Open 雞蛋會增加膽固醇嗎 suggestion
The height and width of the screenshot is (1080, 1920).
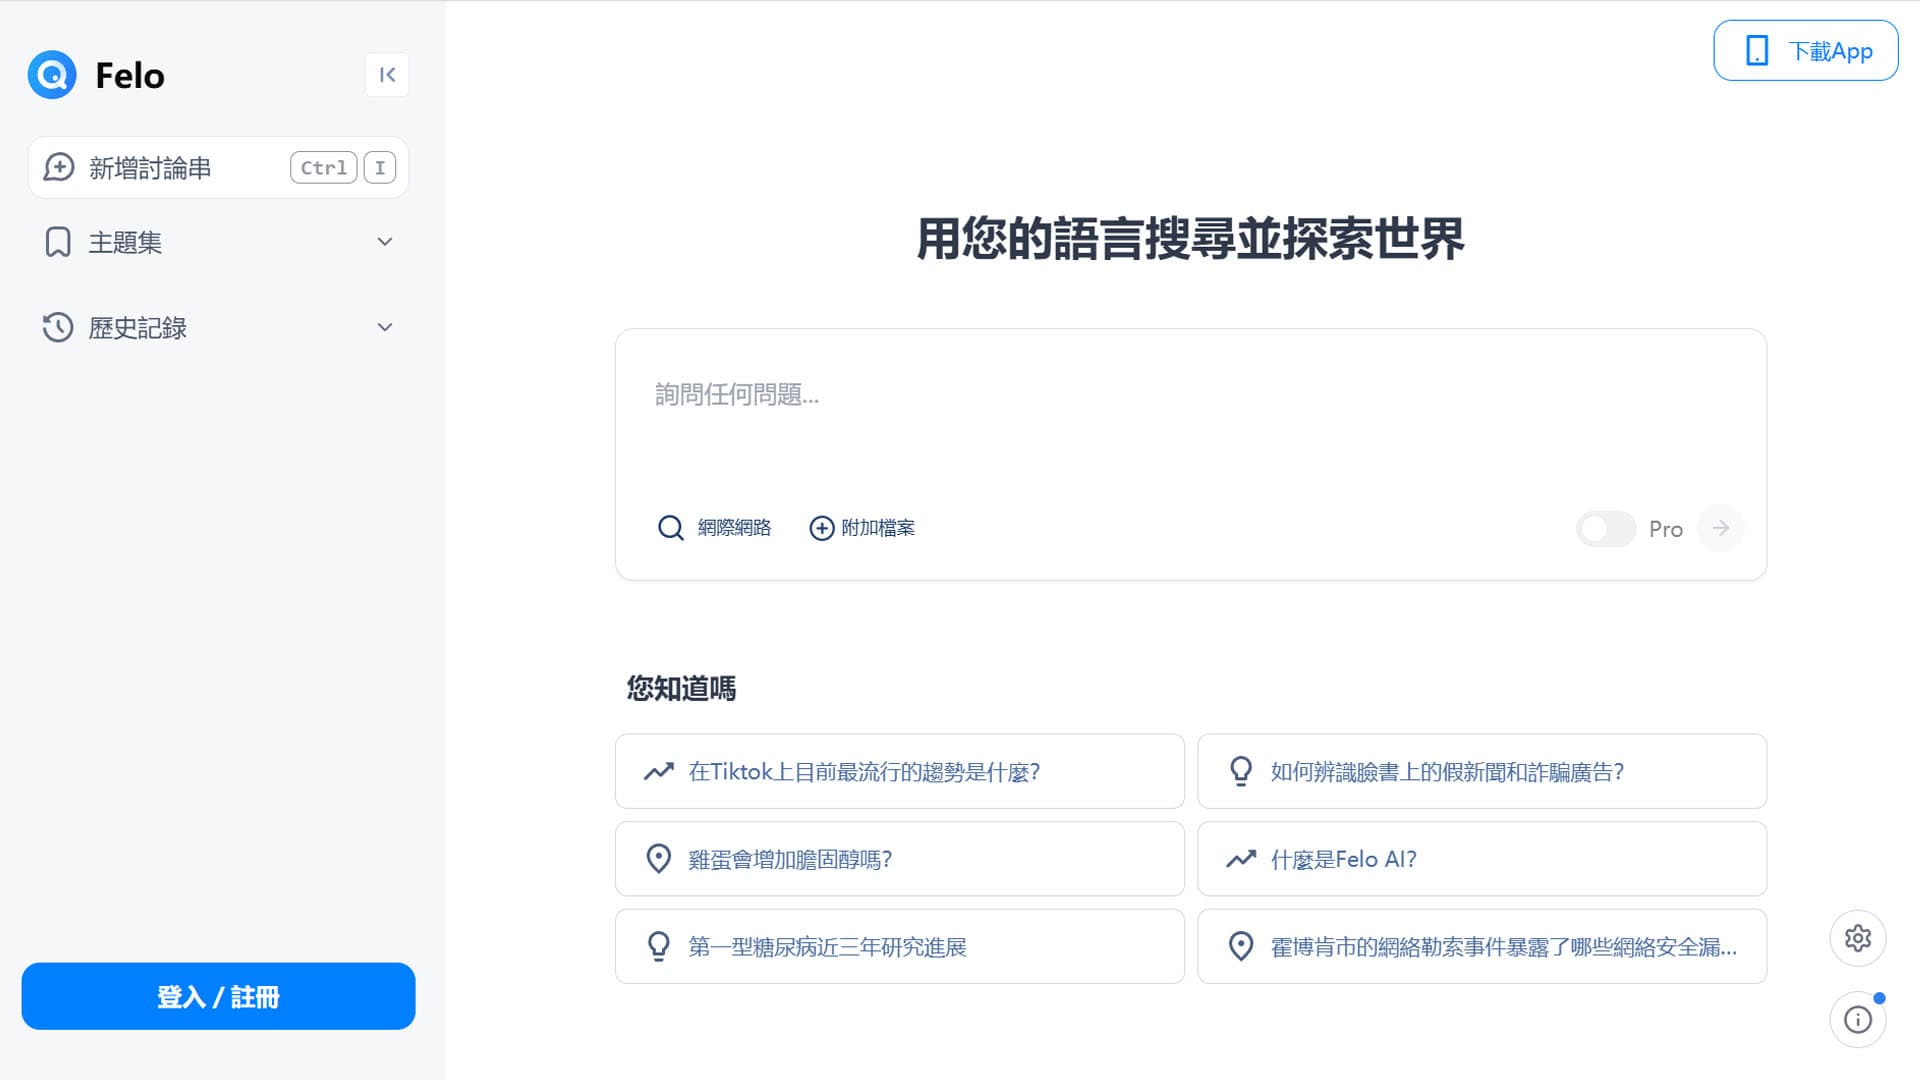pyautogui.click(x=900, y=859)
